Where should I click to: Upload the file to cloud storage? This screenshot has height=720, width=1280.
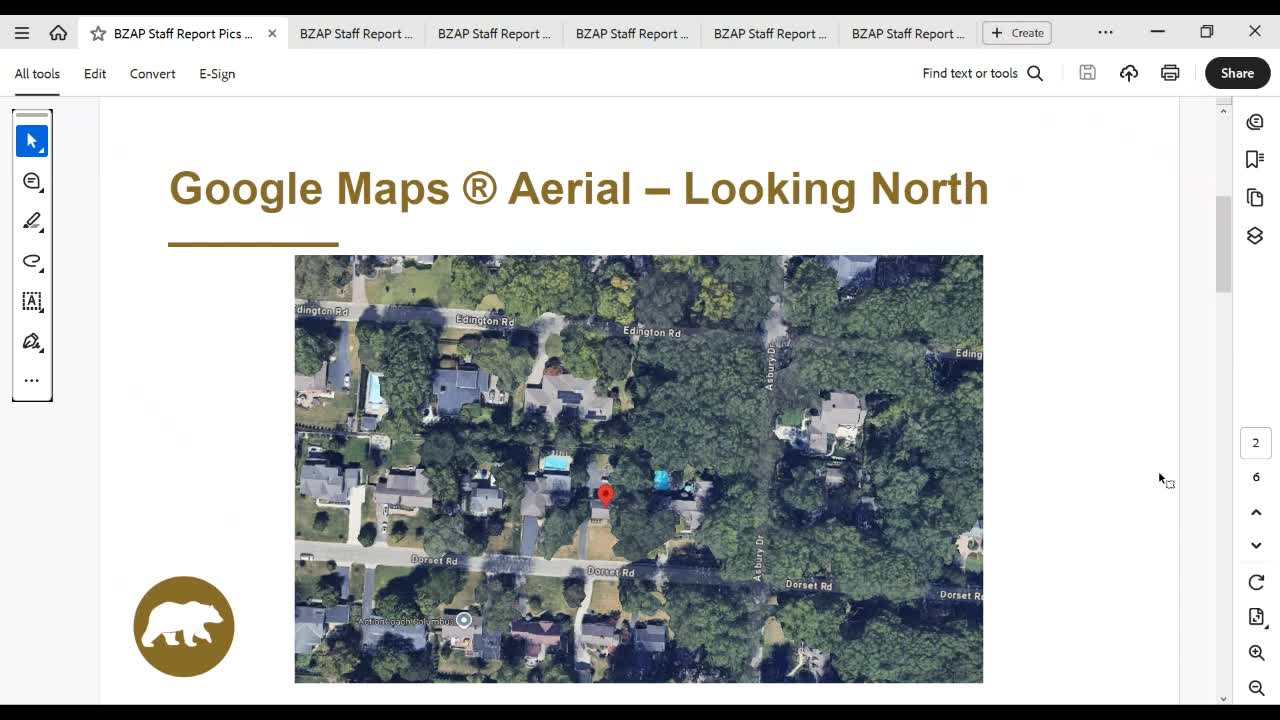pyautogui.click(x=1129, y=73)
